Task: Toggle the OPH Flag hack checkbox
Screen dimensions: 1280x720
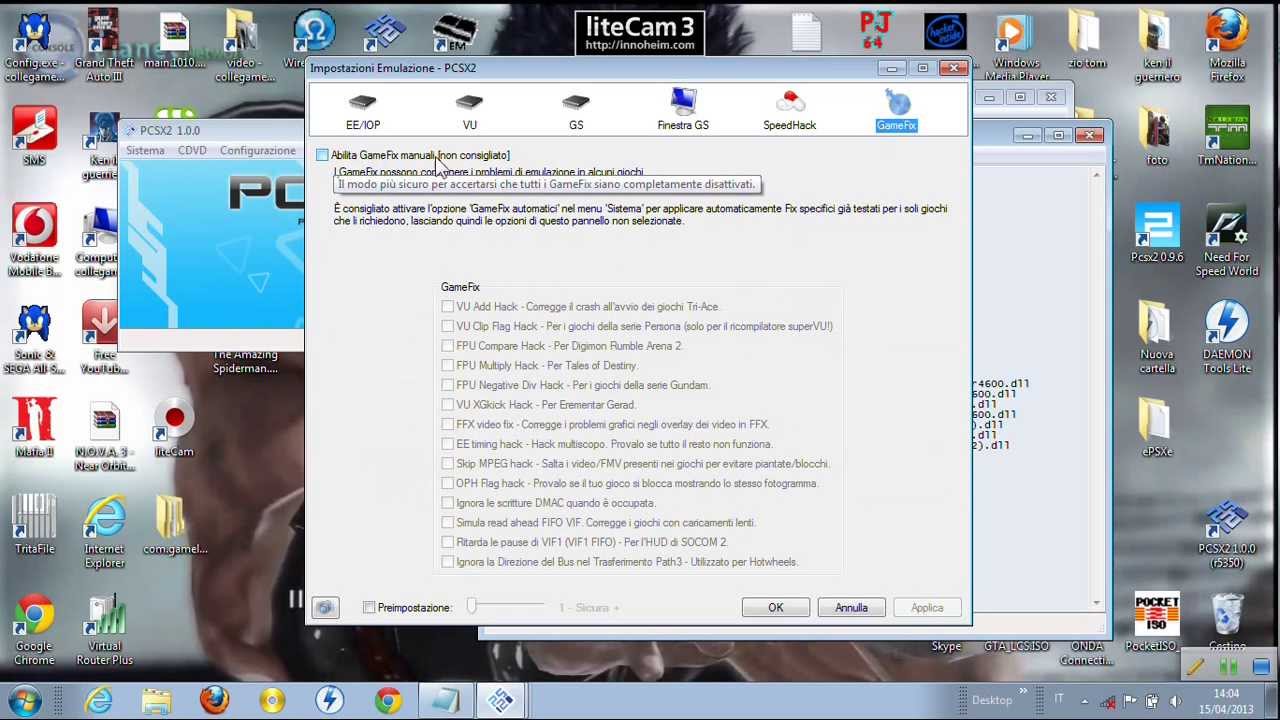Action: pos(447,483)
